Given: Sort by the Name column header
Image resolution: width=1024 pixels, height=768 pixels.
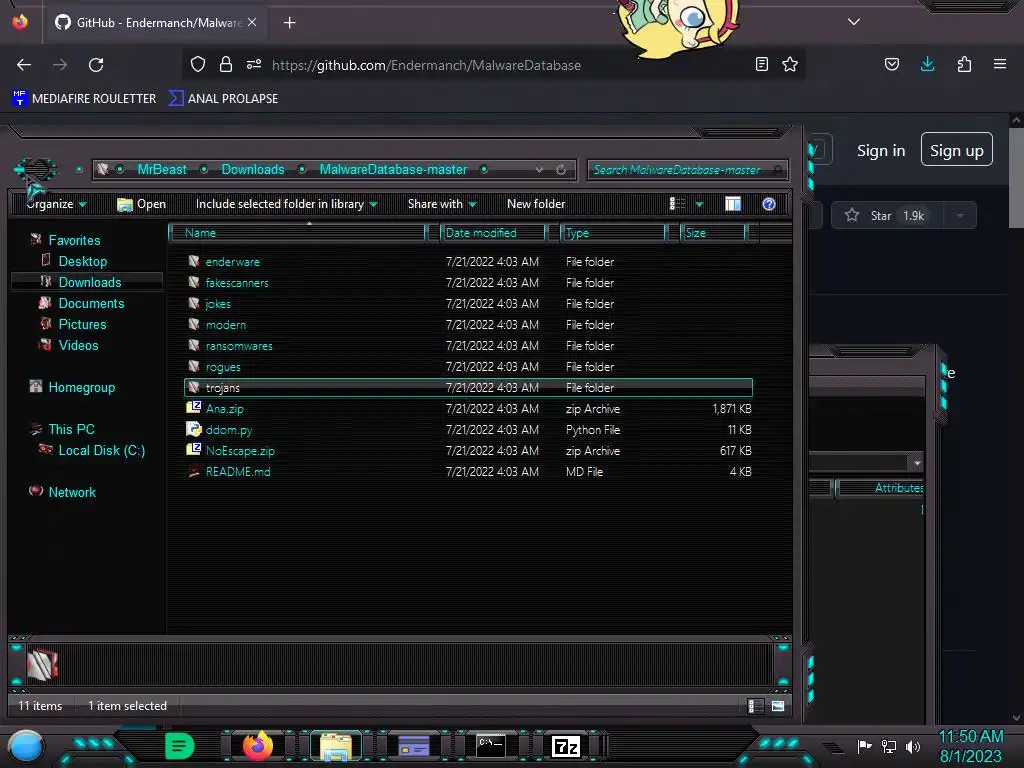Looking at the screenshot, I should (297, 232).
